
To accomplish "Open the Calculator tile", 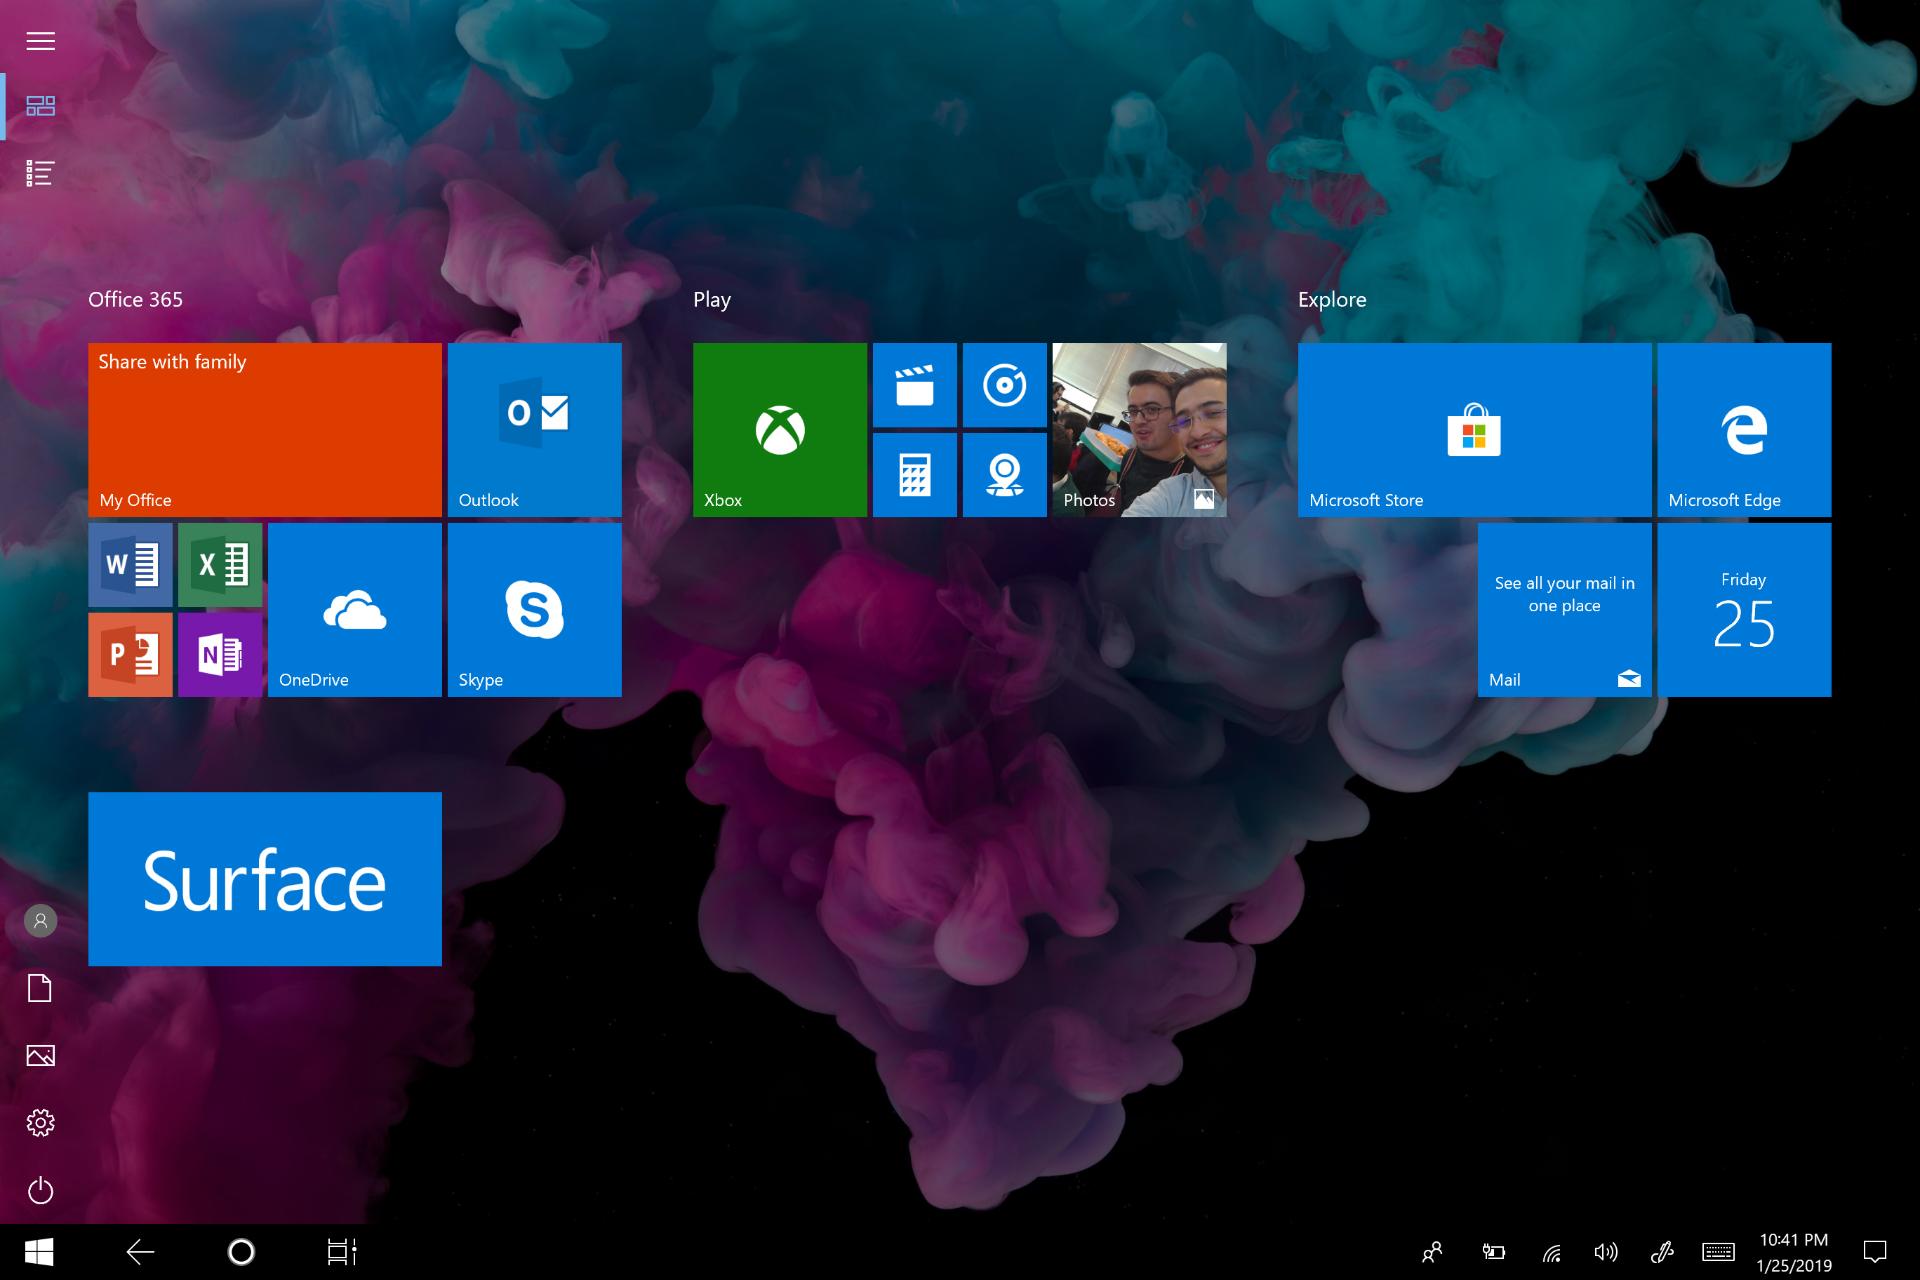I will (x=915, y=475).
